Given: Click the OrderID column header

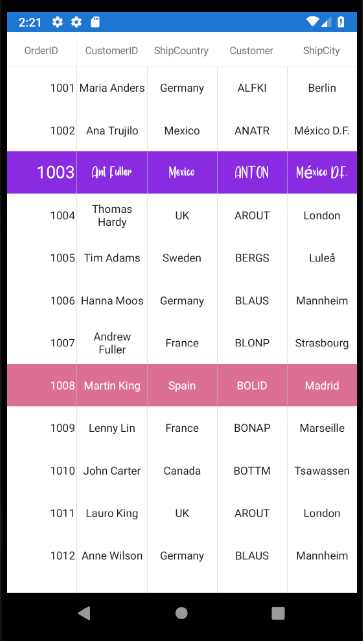Looking at the screenshot, I should point(41,50).
